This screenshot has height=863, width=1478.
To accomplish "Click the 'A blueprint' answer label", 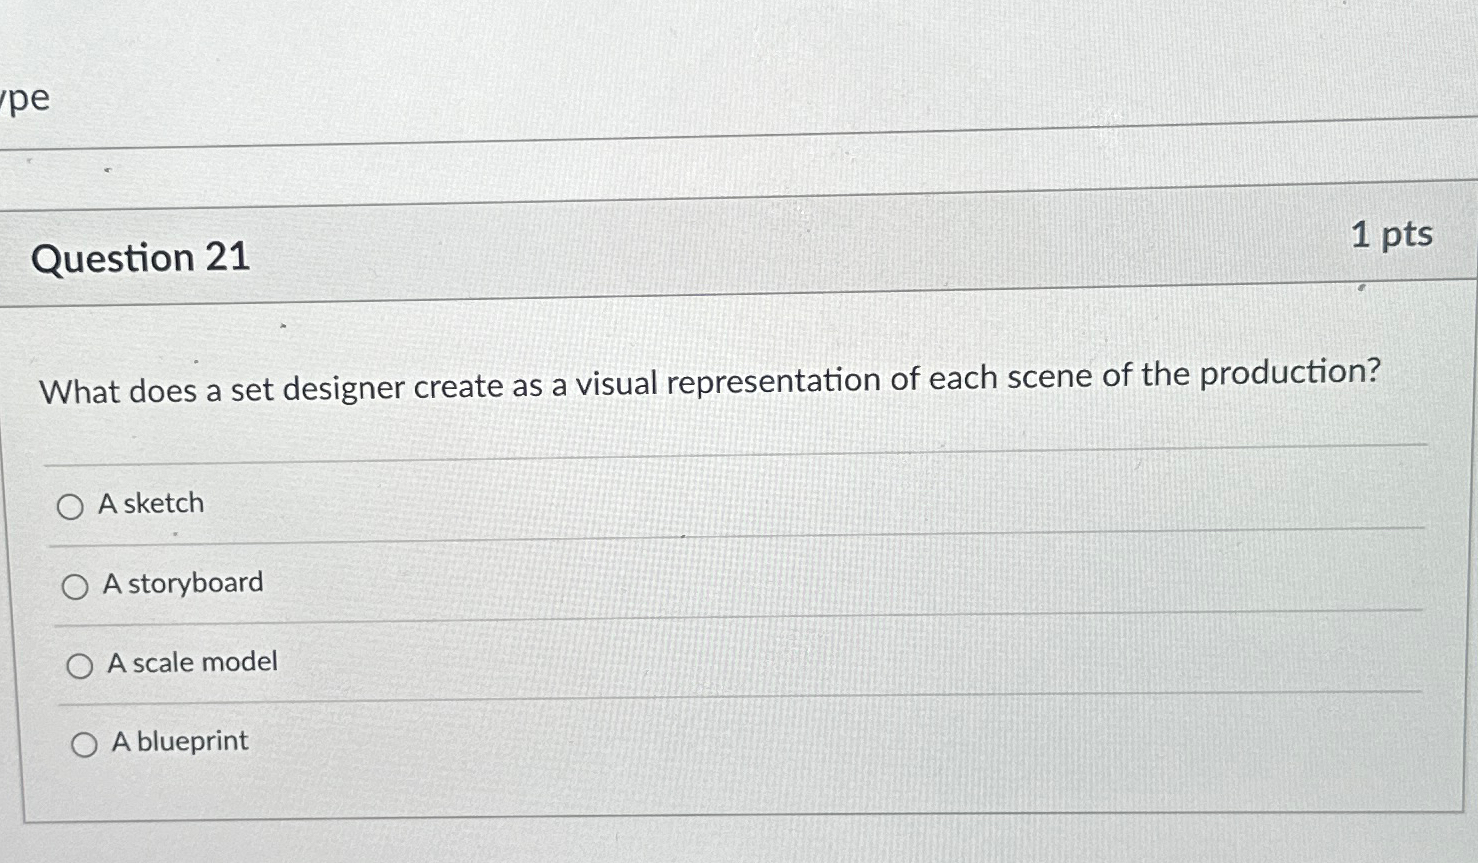I will point(178,741).
